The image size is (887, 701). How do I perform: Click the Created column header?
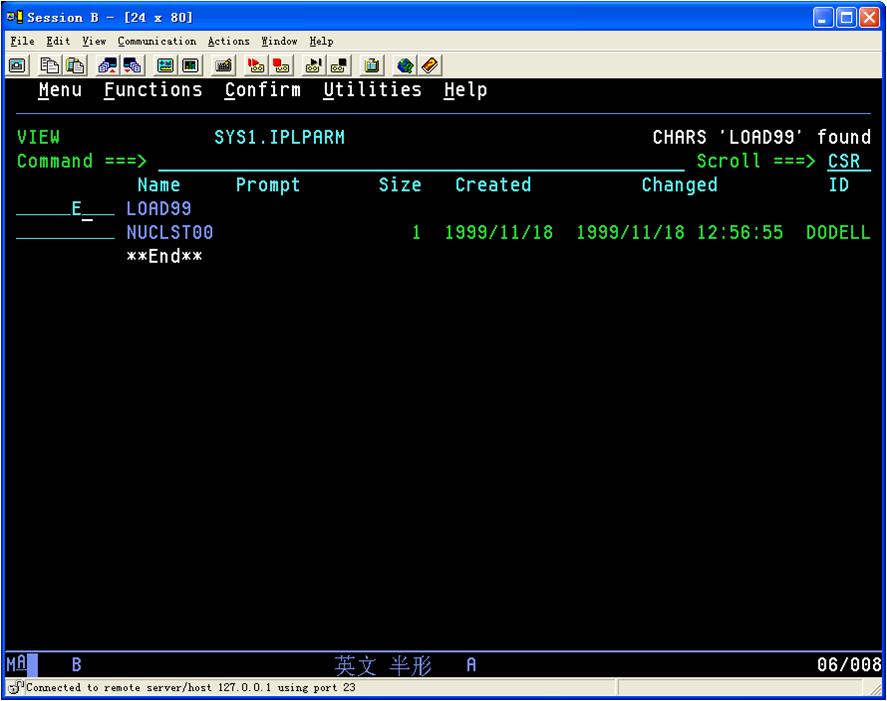493,185
